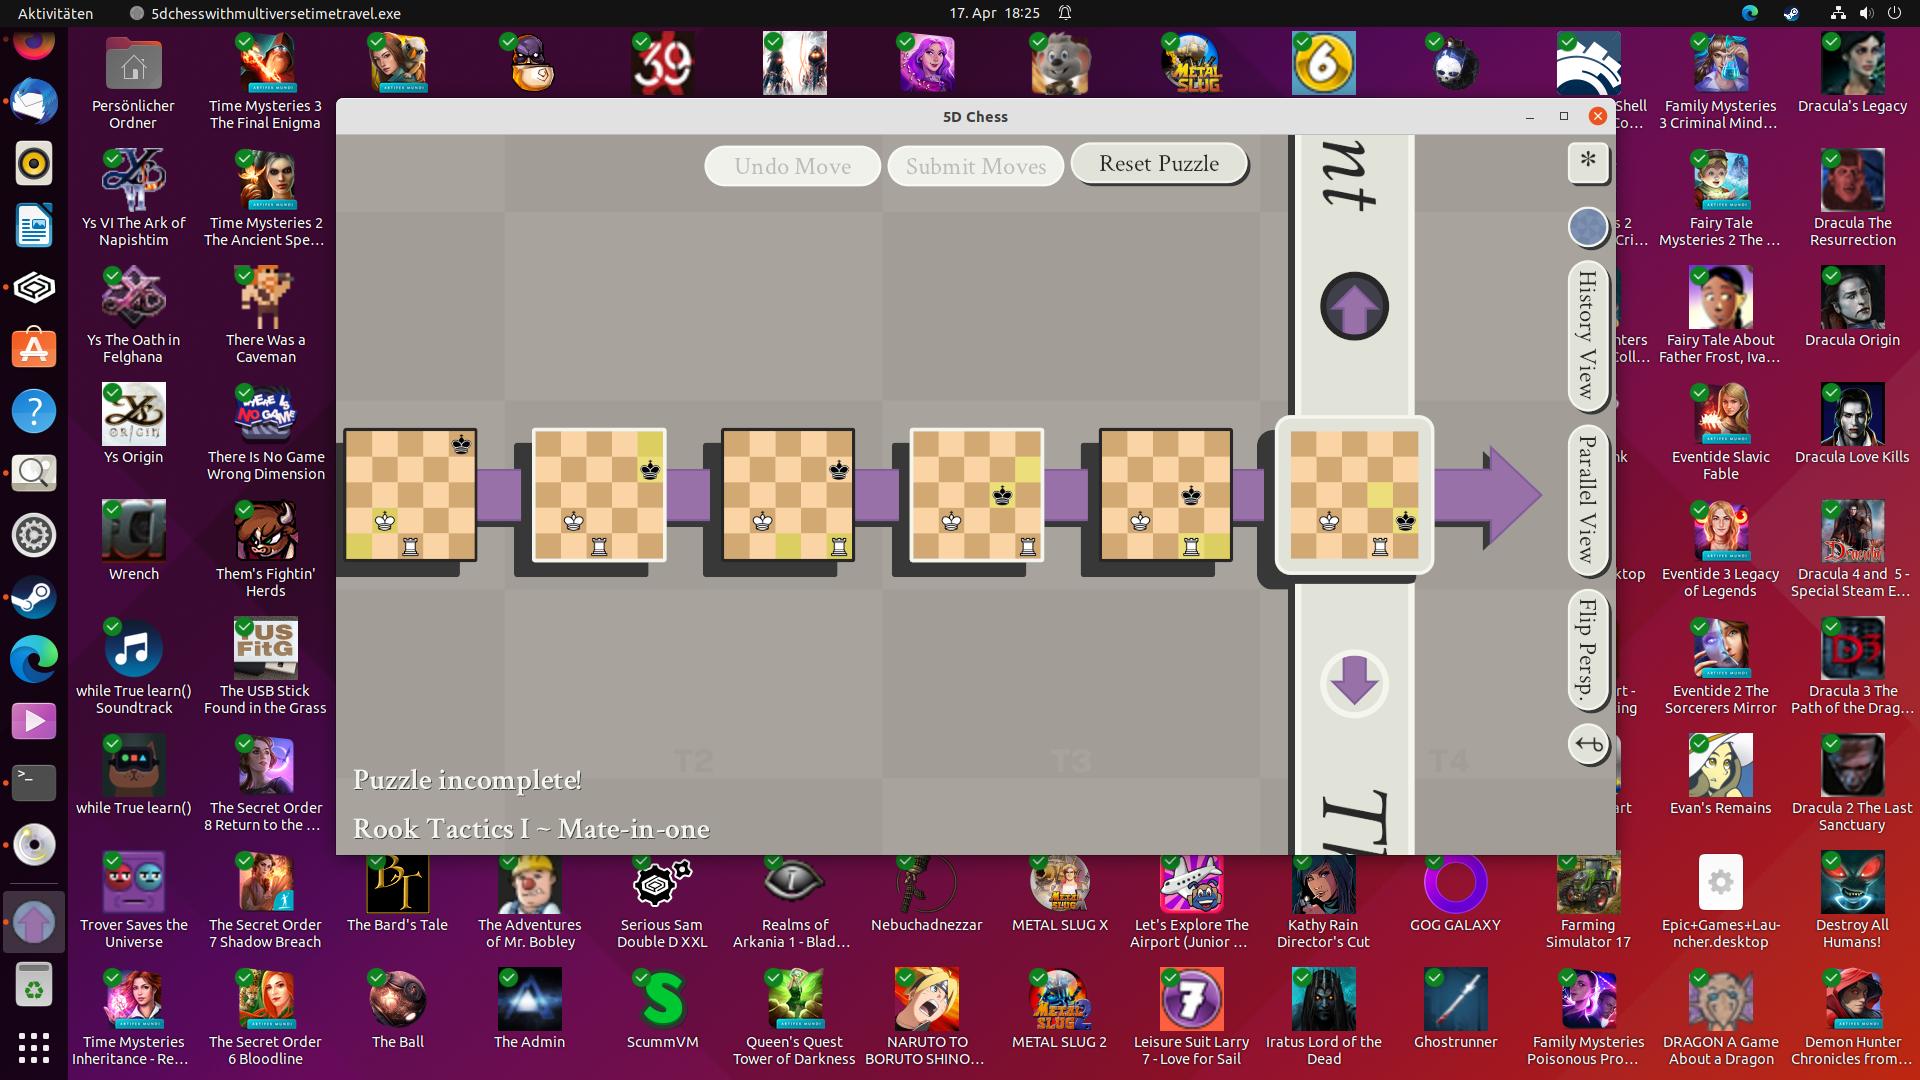Launch Rhythmbox from the dock
This screenshot has height=1080, width=1920.
tap(34, 164)
